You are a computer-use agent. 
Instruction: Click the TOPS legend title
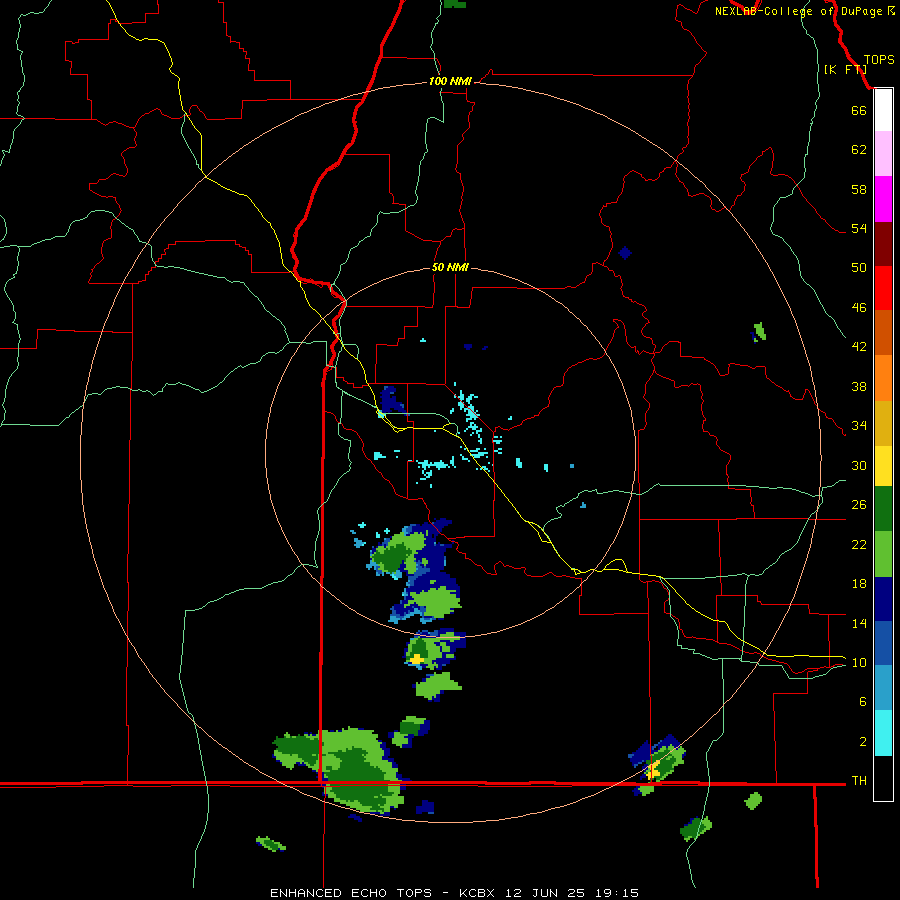(x=879, y=60)
